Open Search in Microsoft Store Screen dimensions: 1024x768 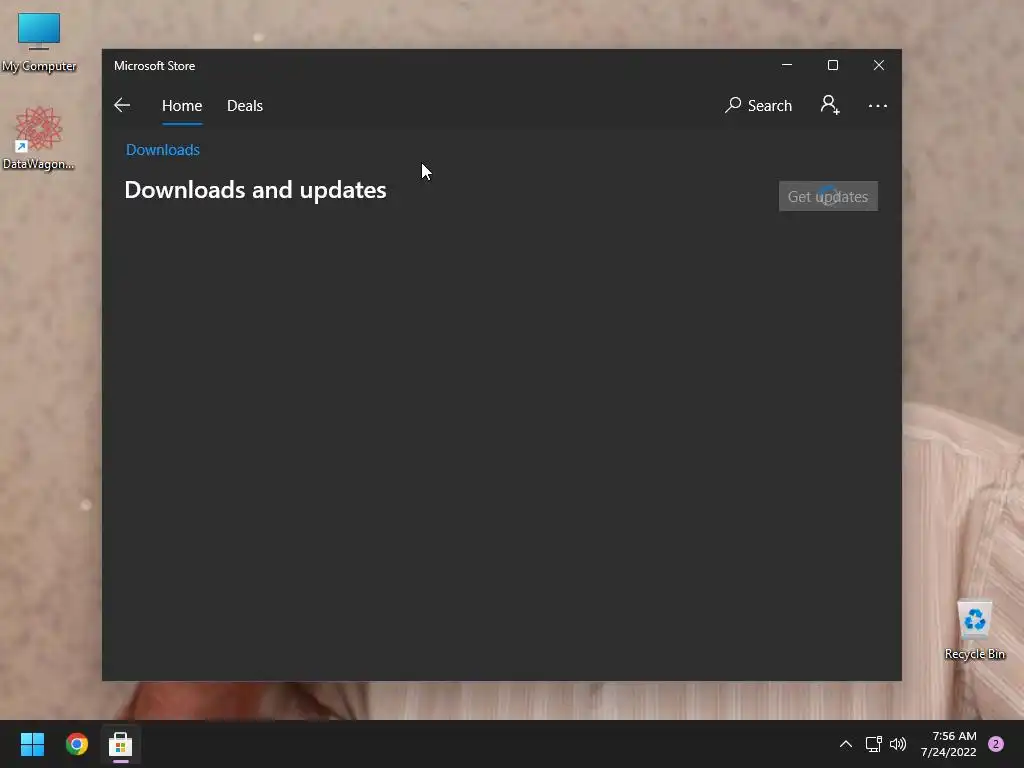[x=758, y=105]
